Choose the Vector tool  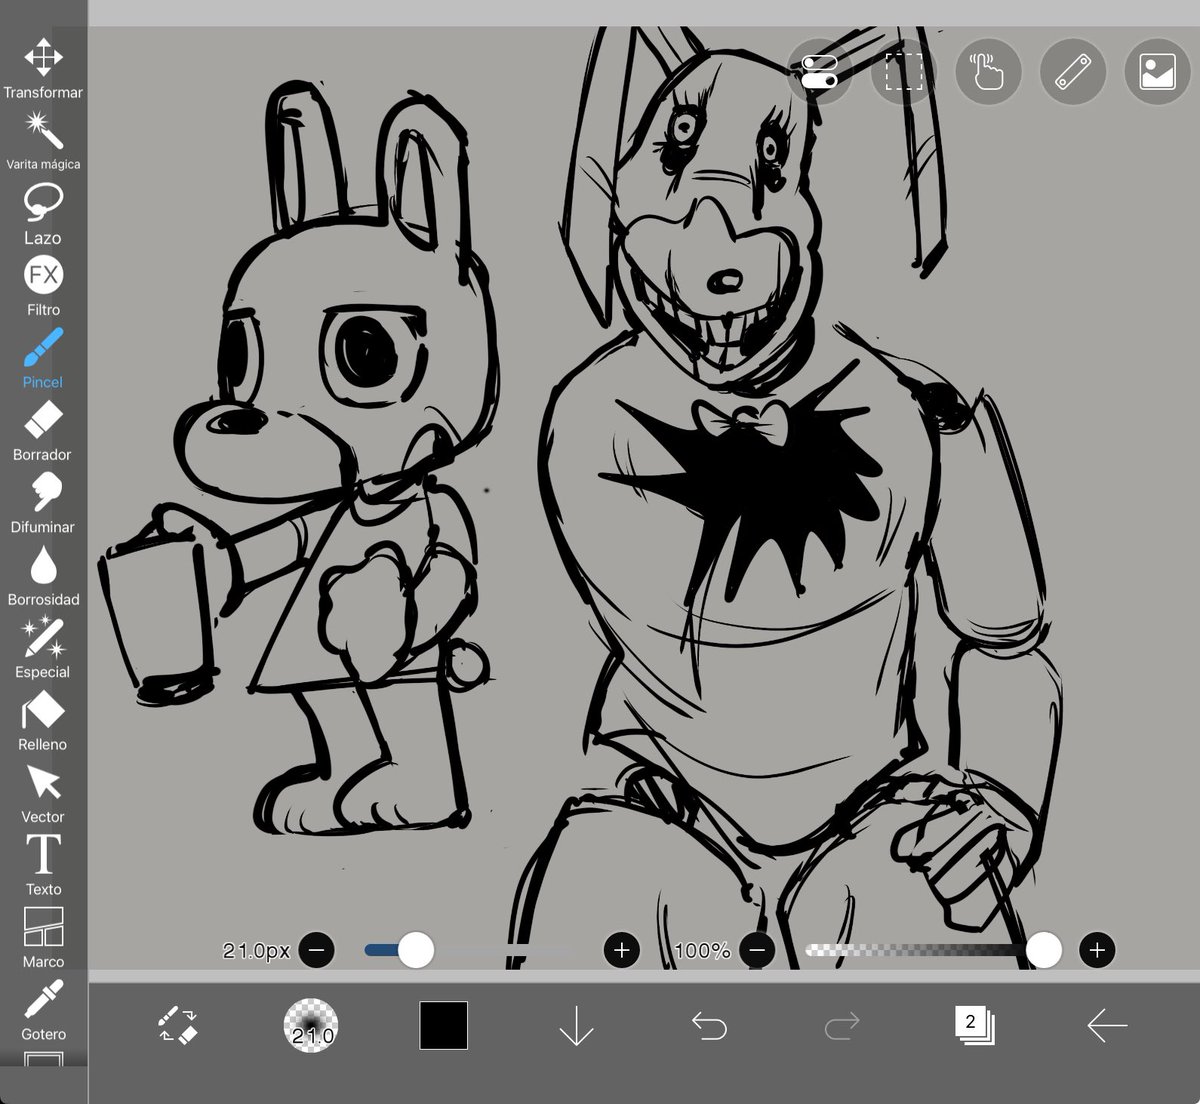pos(43,793)
